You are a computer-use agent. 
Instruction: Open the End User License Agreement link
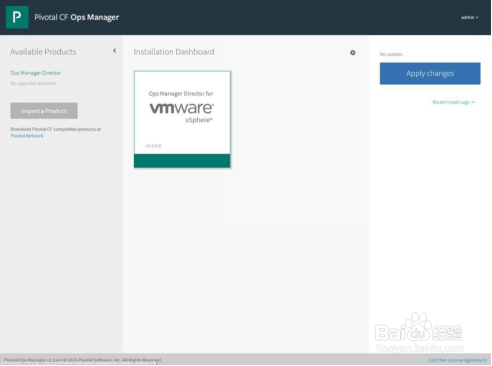pyautogui.click(x=457, y=360)
